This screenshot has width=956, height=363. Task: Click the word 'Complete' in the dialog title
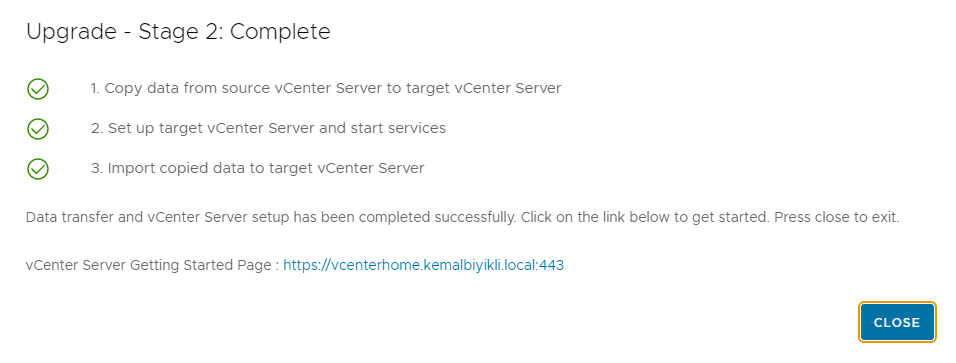[x=280, y=32]
